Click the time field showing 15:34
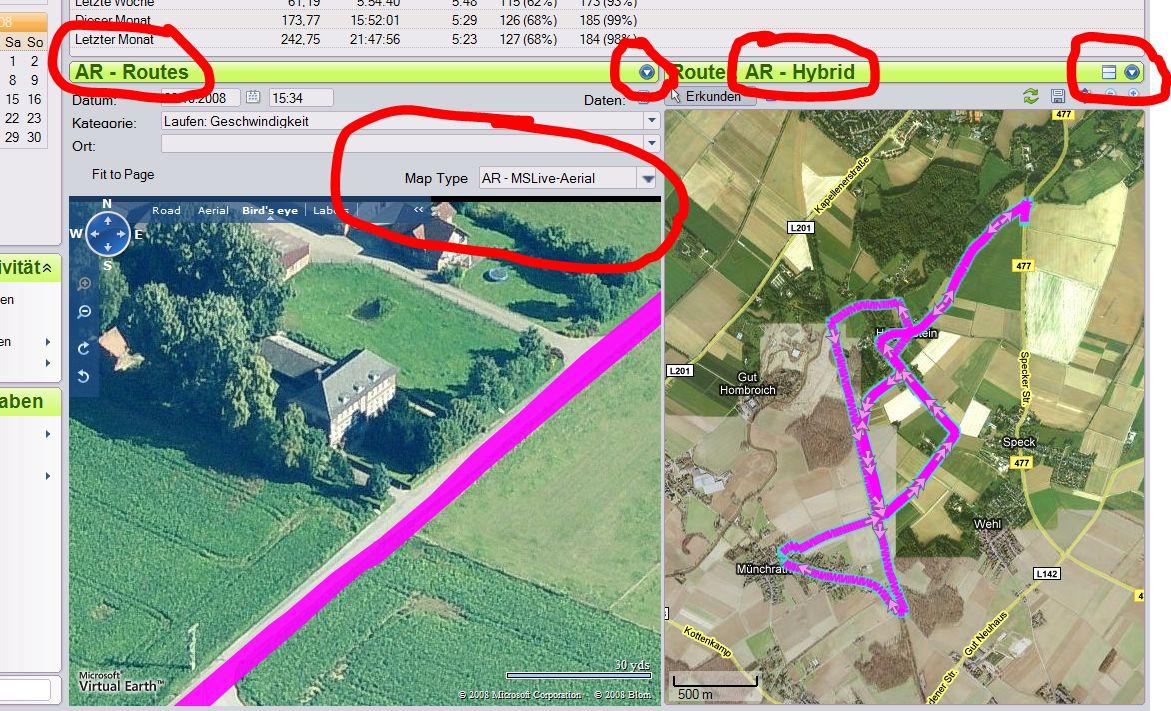 point(301,98)
